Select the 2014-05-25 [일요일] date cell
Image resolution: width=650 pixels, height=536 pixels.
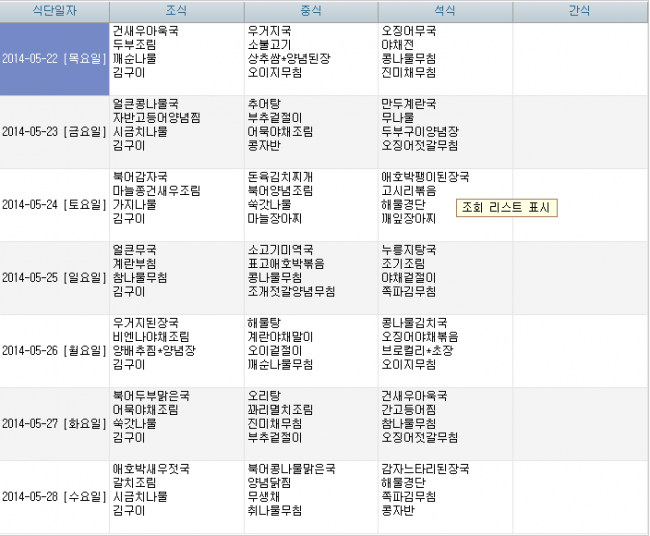[x=54, y=278]
